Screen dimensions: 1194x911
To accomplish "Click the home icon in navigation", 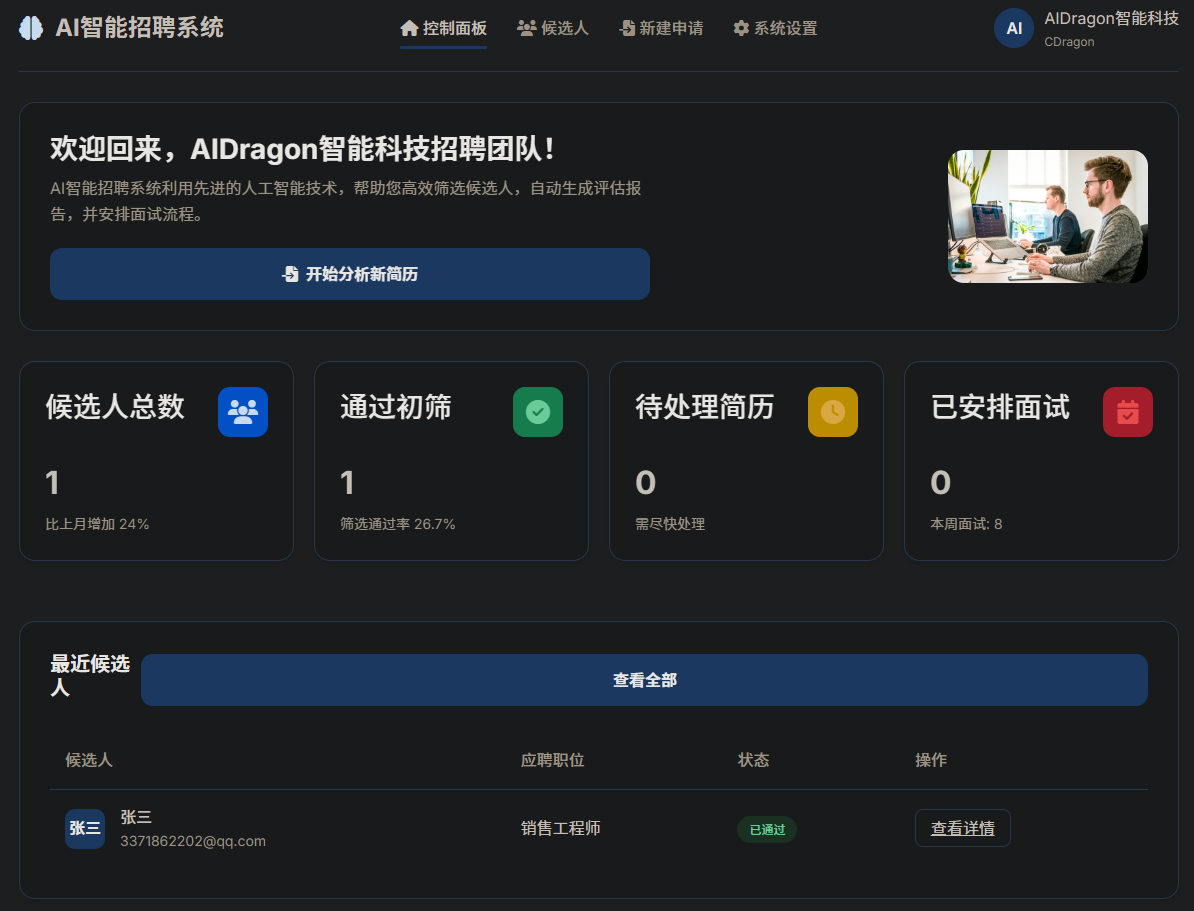I will (409, 28).
